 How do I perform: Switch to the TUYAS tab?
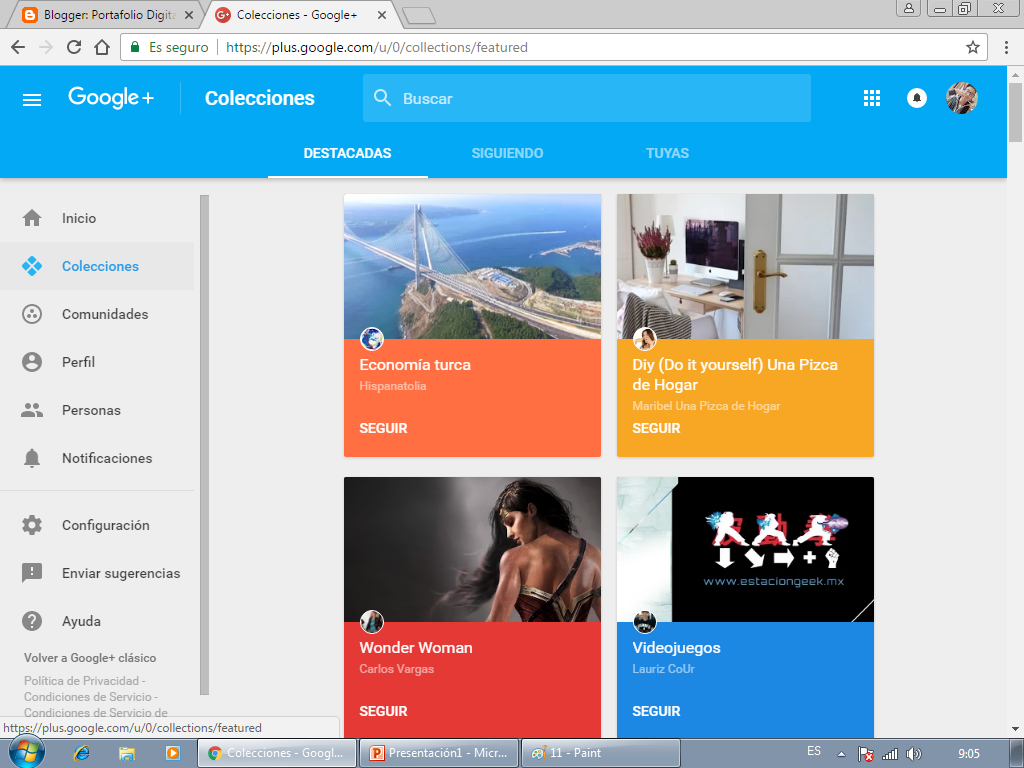(667, 153)
